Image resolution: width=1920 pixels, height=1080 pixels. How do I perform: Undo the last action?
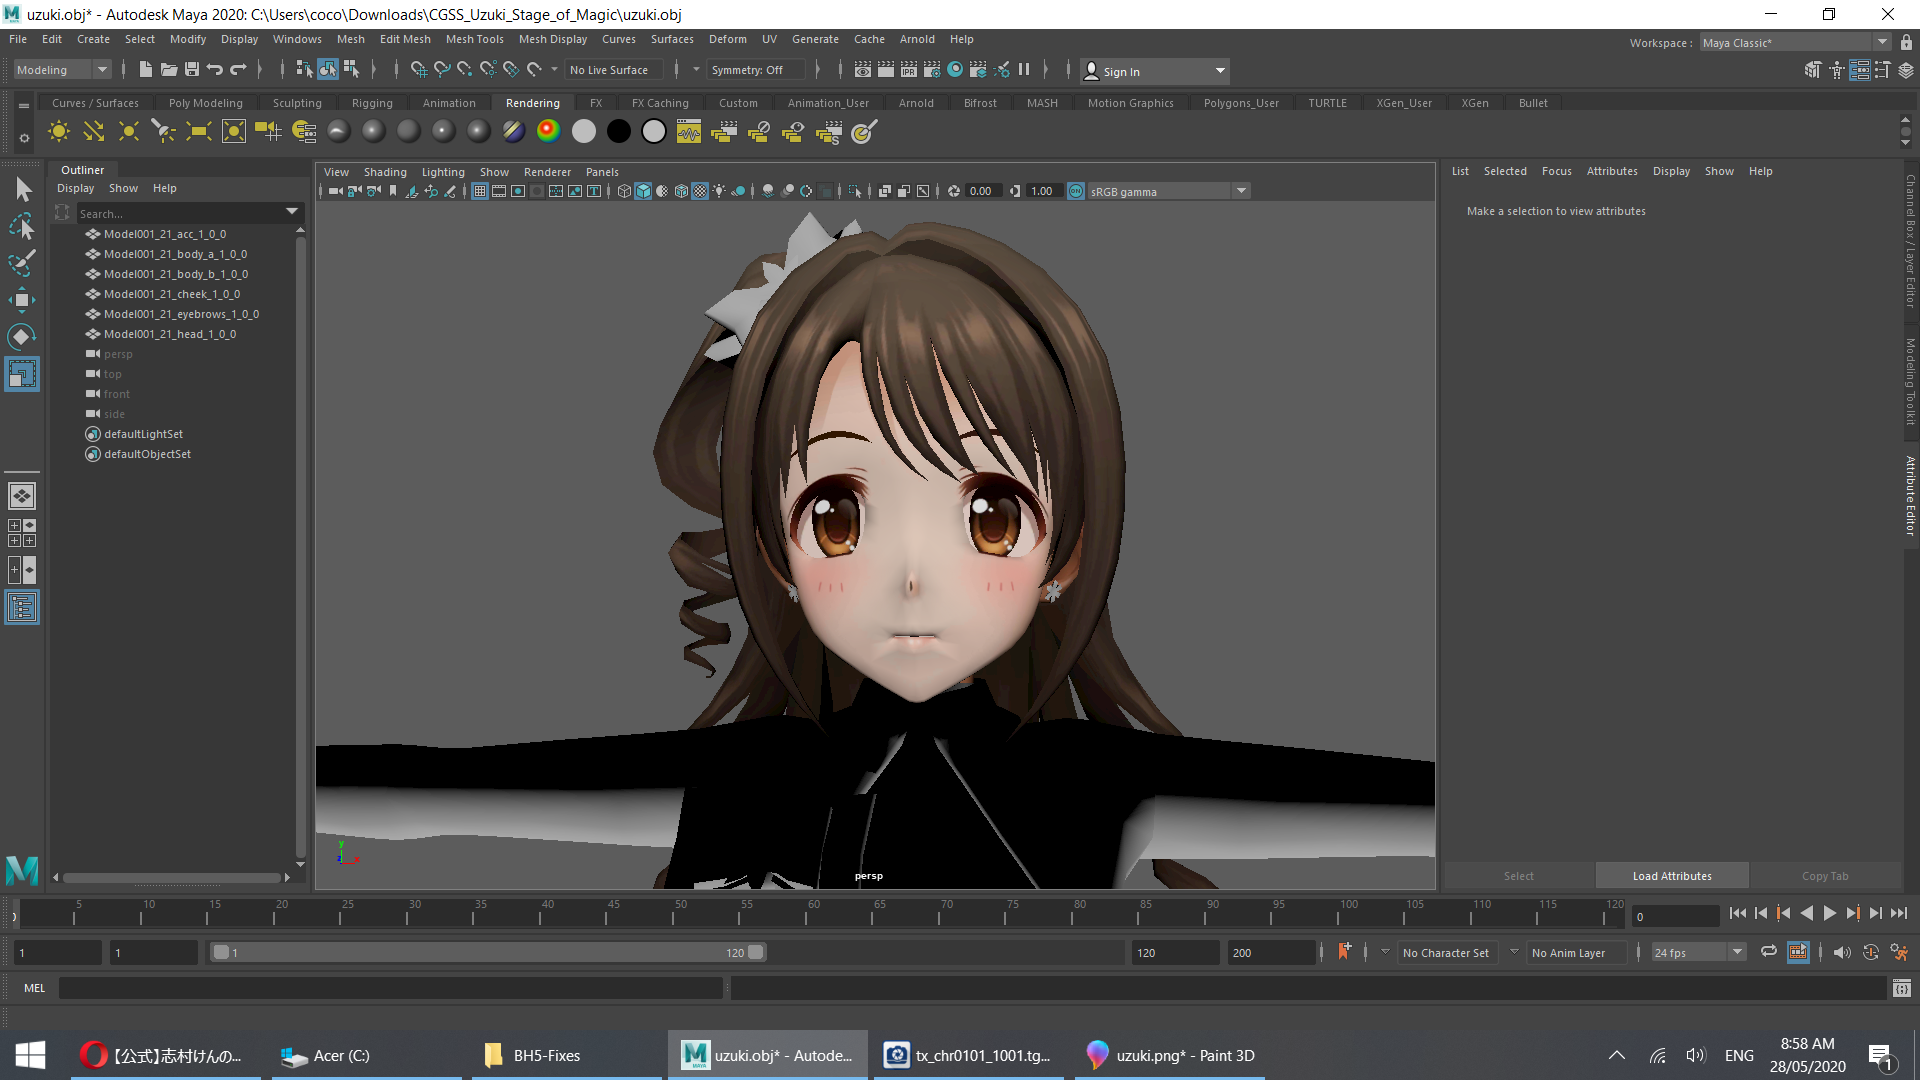(214, 69)
